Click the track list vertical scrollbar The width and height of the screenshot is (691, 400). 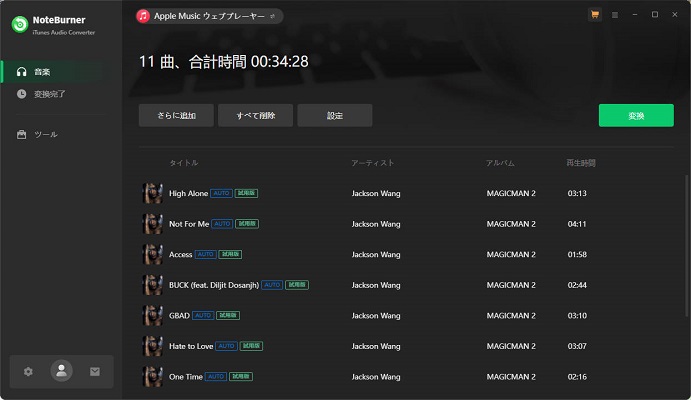[686, 245]
